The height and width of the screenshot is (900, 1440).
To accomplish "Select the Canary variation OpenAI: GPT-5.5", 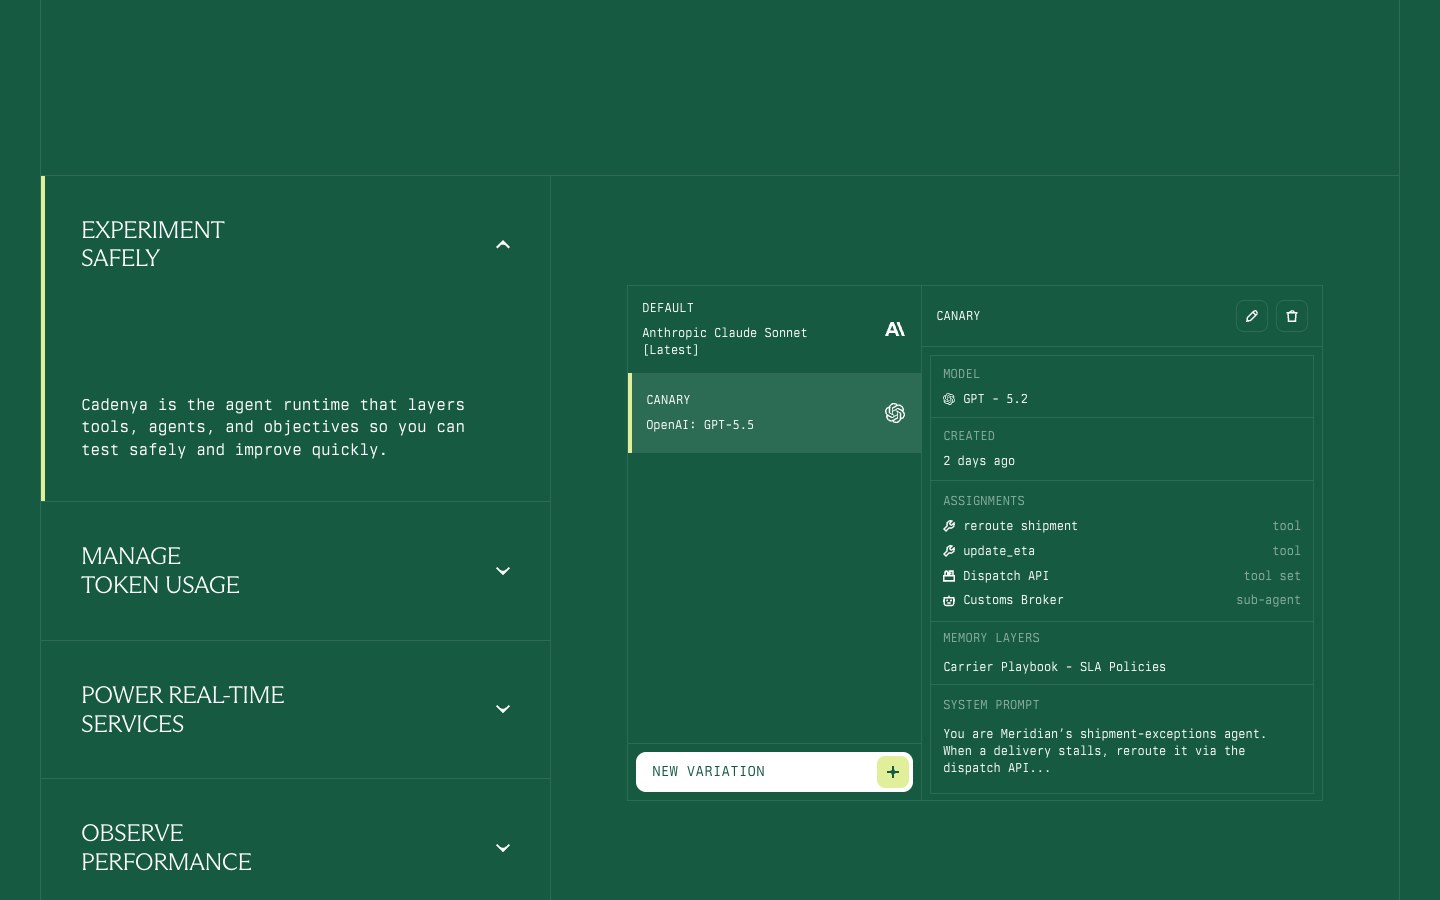I will [x=774, y=413].
